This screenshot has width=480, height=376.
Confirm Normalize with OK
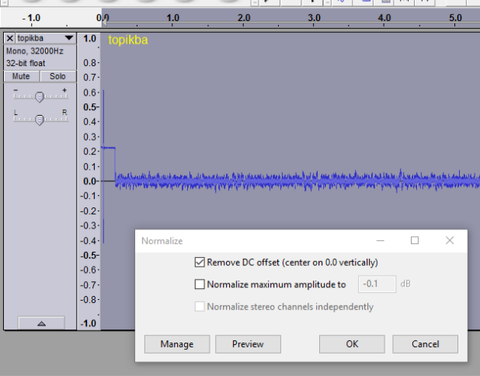point(352,344)
